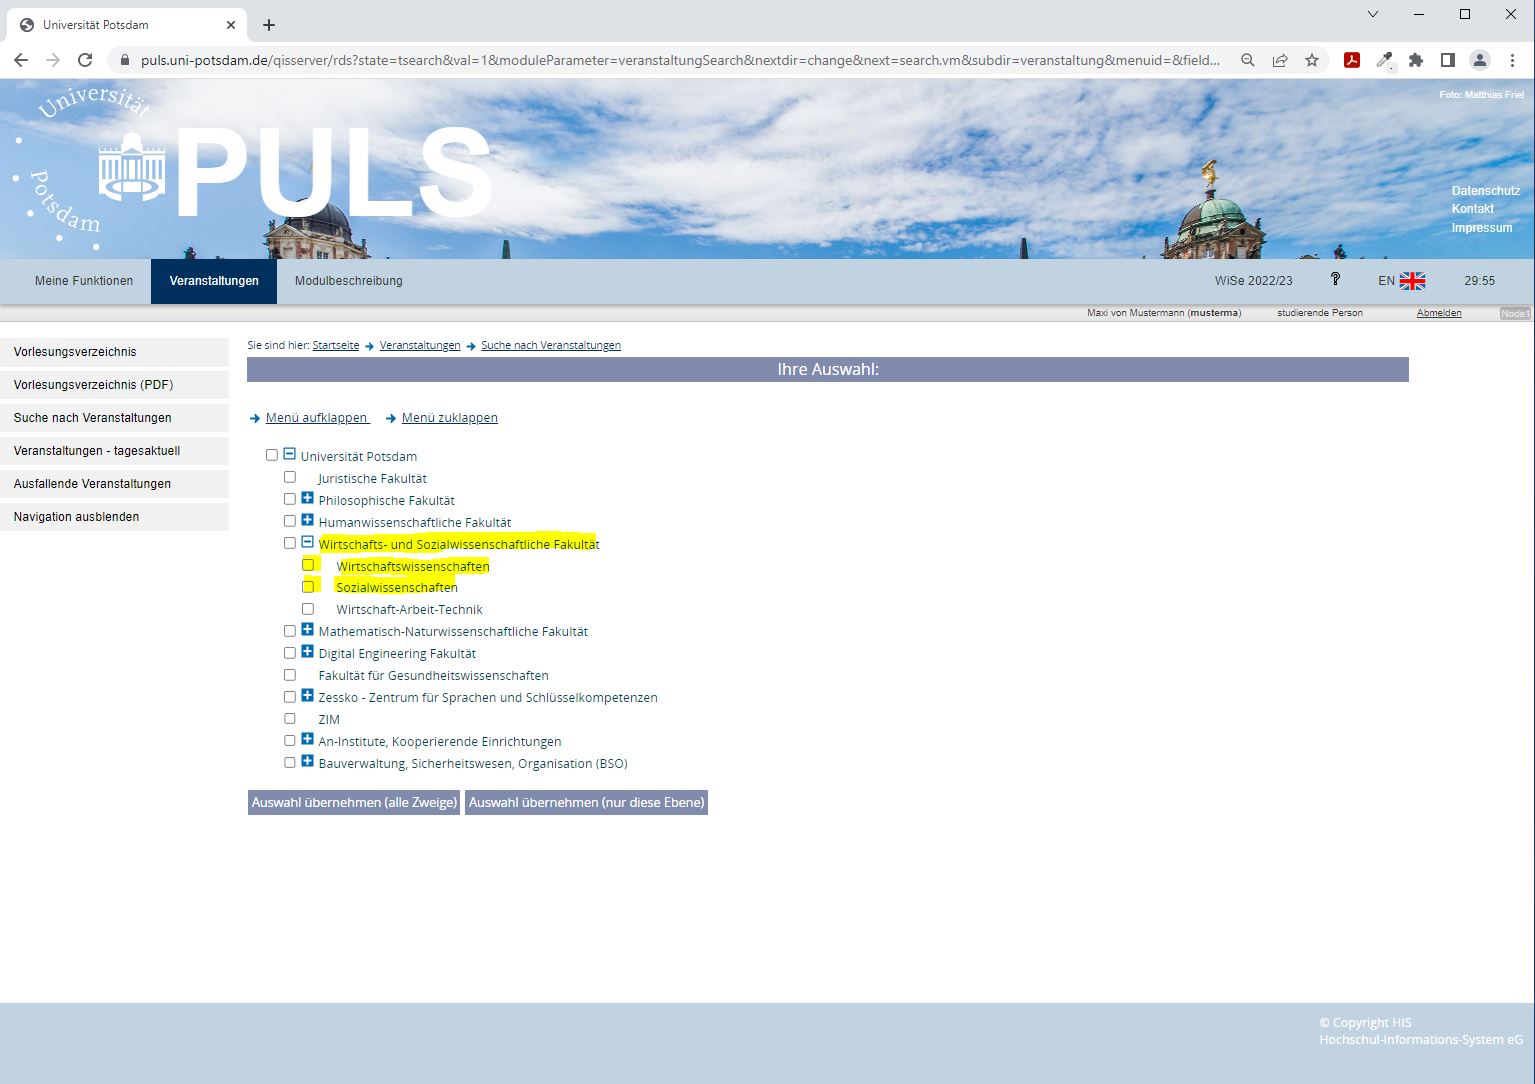Image resolution: width=1535 pixels, height=1084 pixels.
Task: Toggle the browser side panel icon
Action: [x=1447, y=60]
